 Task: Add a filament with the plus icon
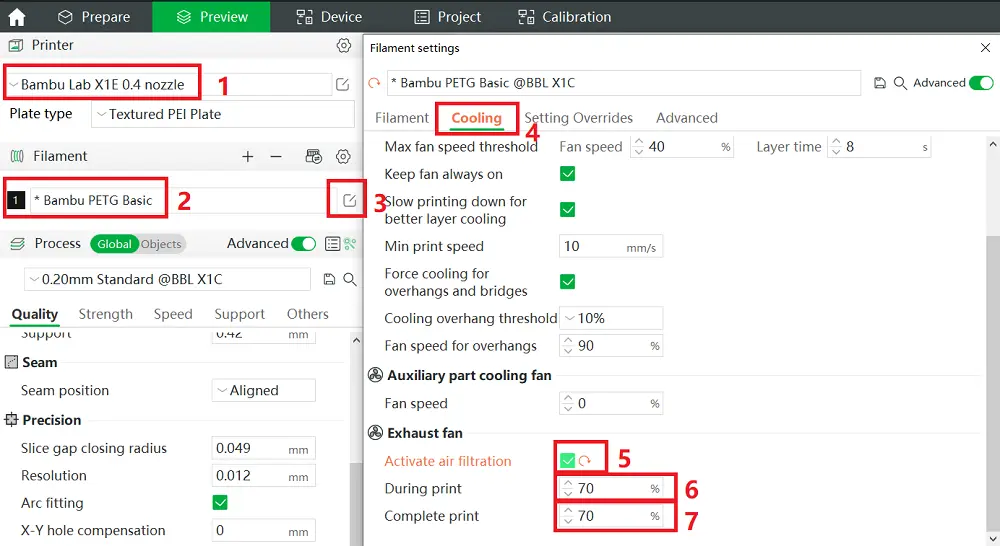coord(247,156)
